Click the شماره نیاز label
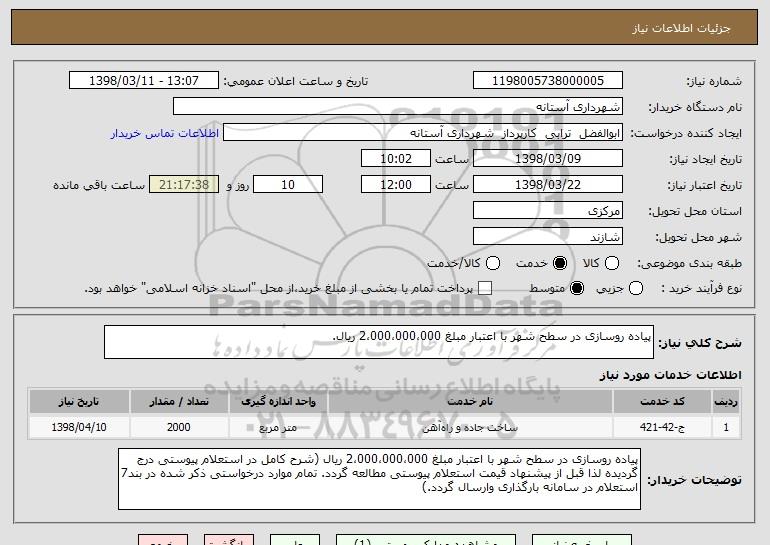This screenshot has height=545, width=770. [x=714, y=82]
